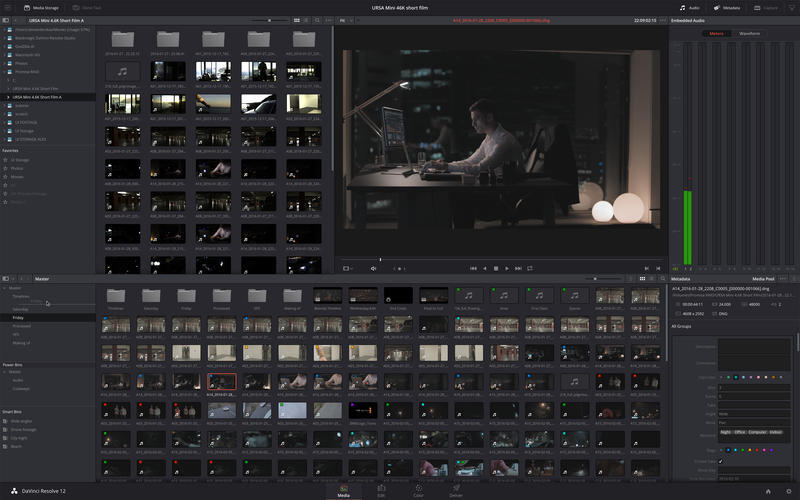Expand the Promise RAID drive tree
This screenshot has width=800, height=500.
[6, 72]
